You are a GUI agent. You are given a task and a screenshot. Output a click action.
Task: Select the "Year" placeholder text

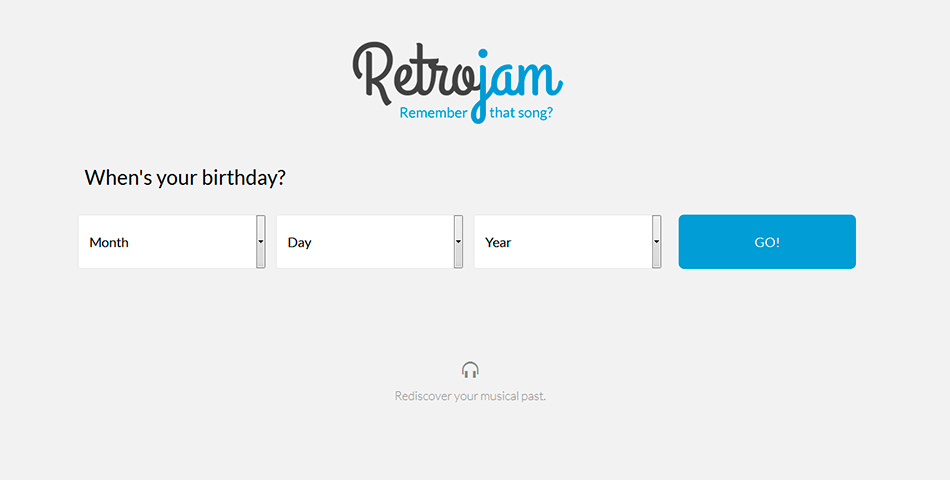(x=498, y=242)
